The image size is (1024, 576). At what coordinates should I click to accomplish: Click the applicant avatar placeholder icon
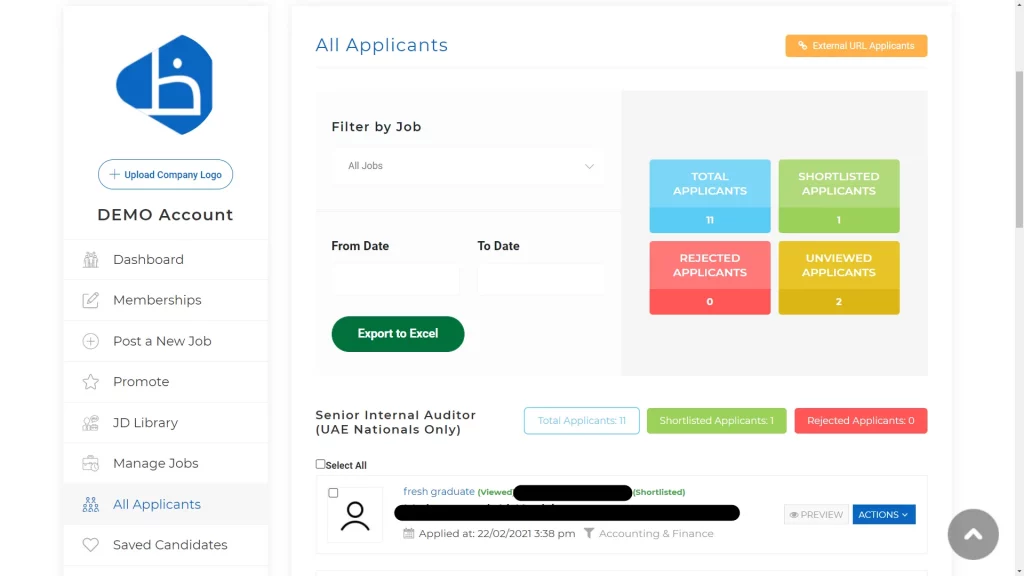355,515
